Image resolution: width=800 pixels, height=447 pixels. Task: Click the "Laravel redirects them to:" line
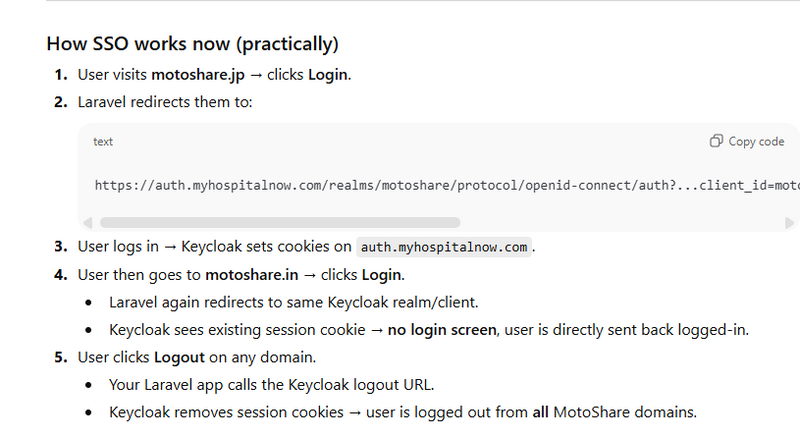(165, 101)
